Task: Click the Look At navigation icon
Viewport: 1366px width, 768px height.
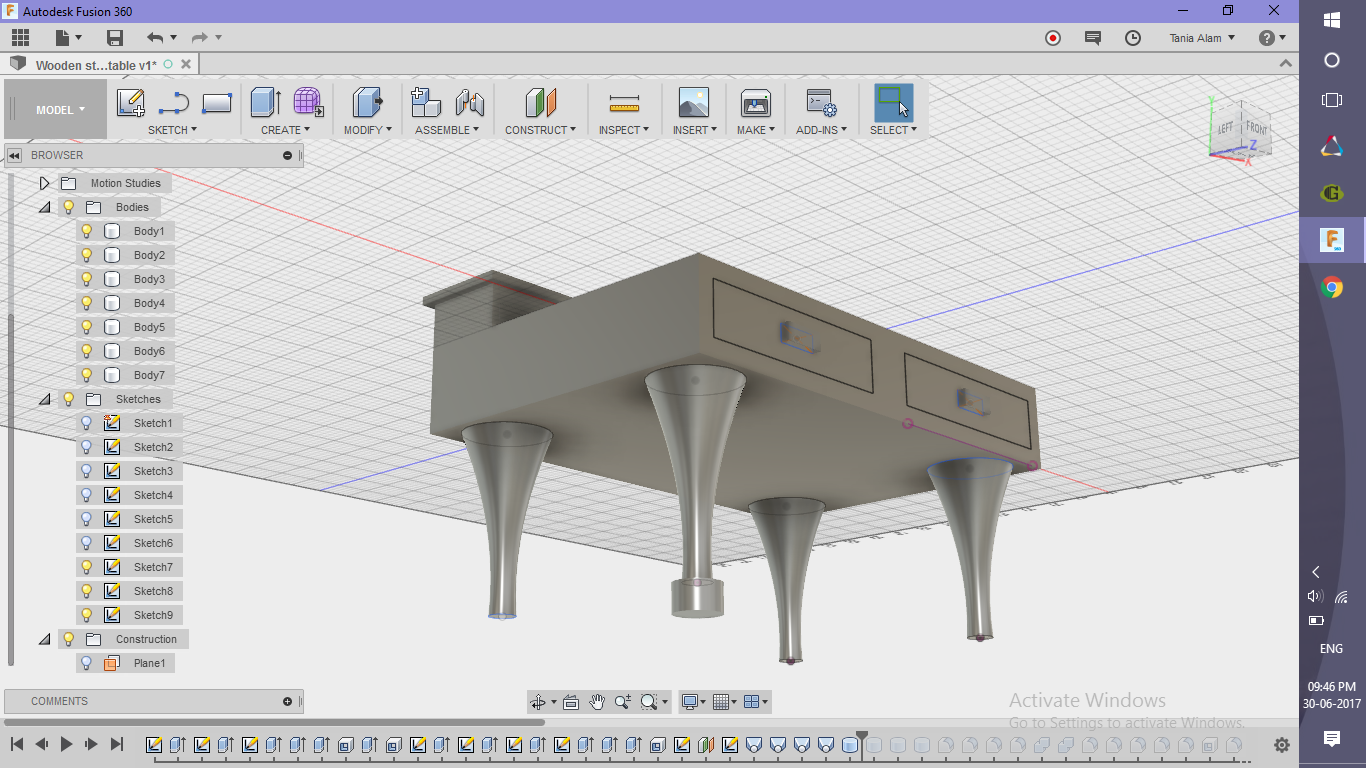Action: click(571, 702)
